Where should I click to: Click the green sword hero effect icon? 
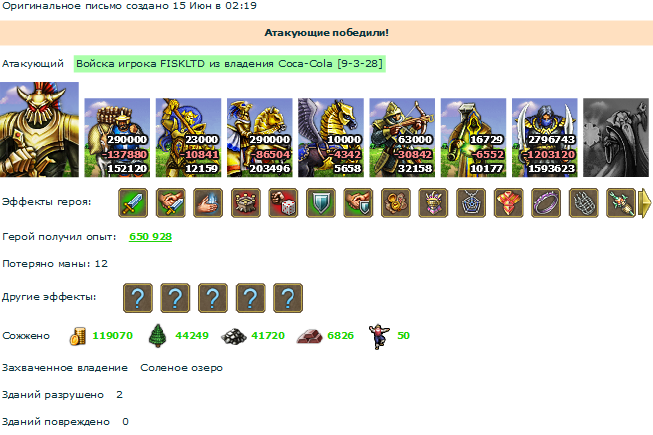point(133,203)
